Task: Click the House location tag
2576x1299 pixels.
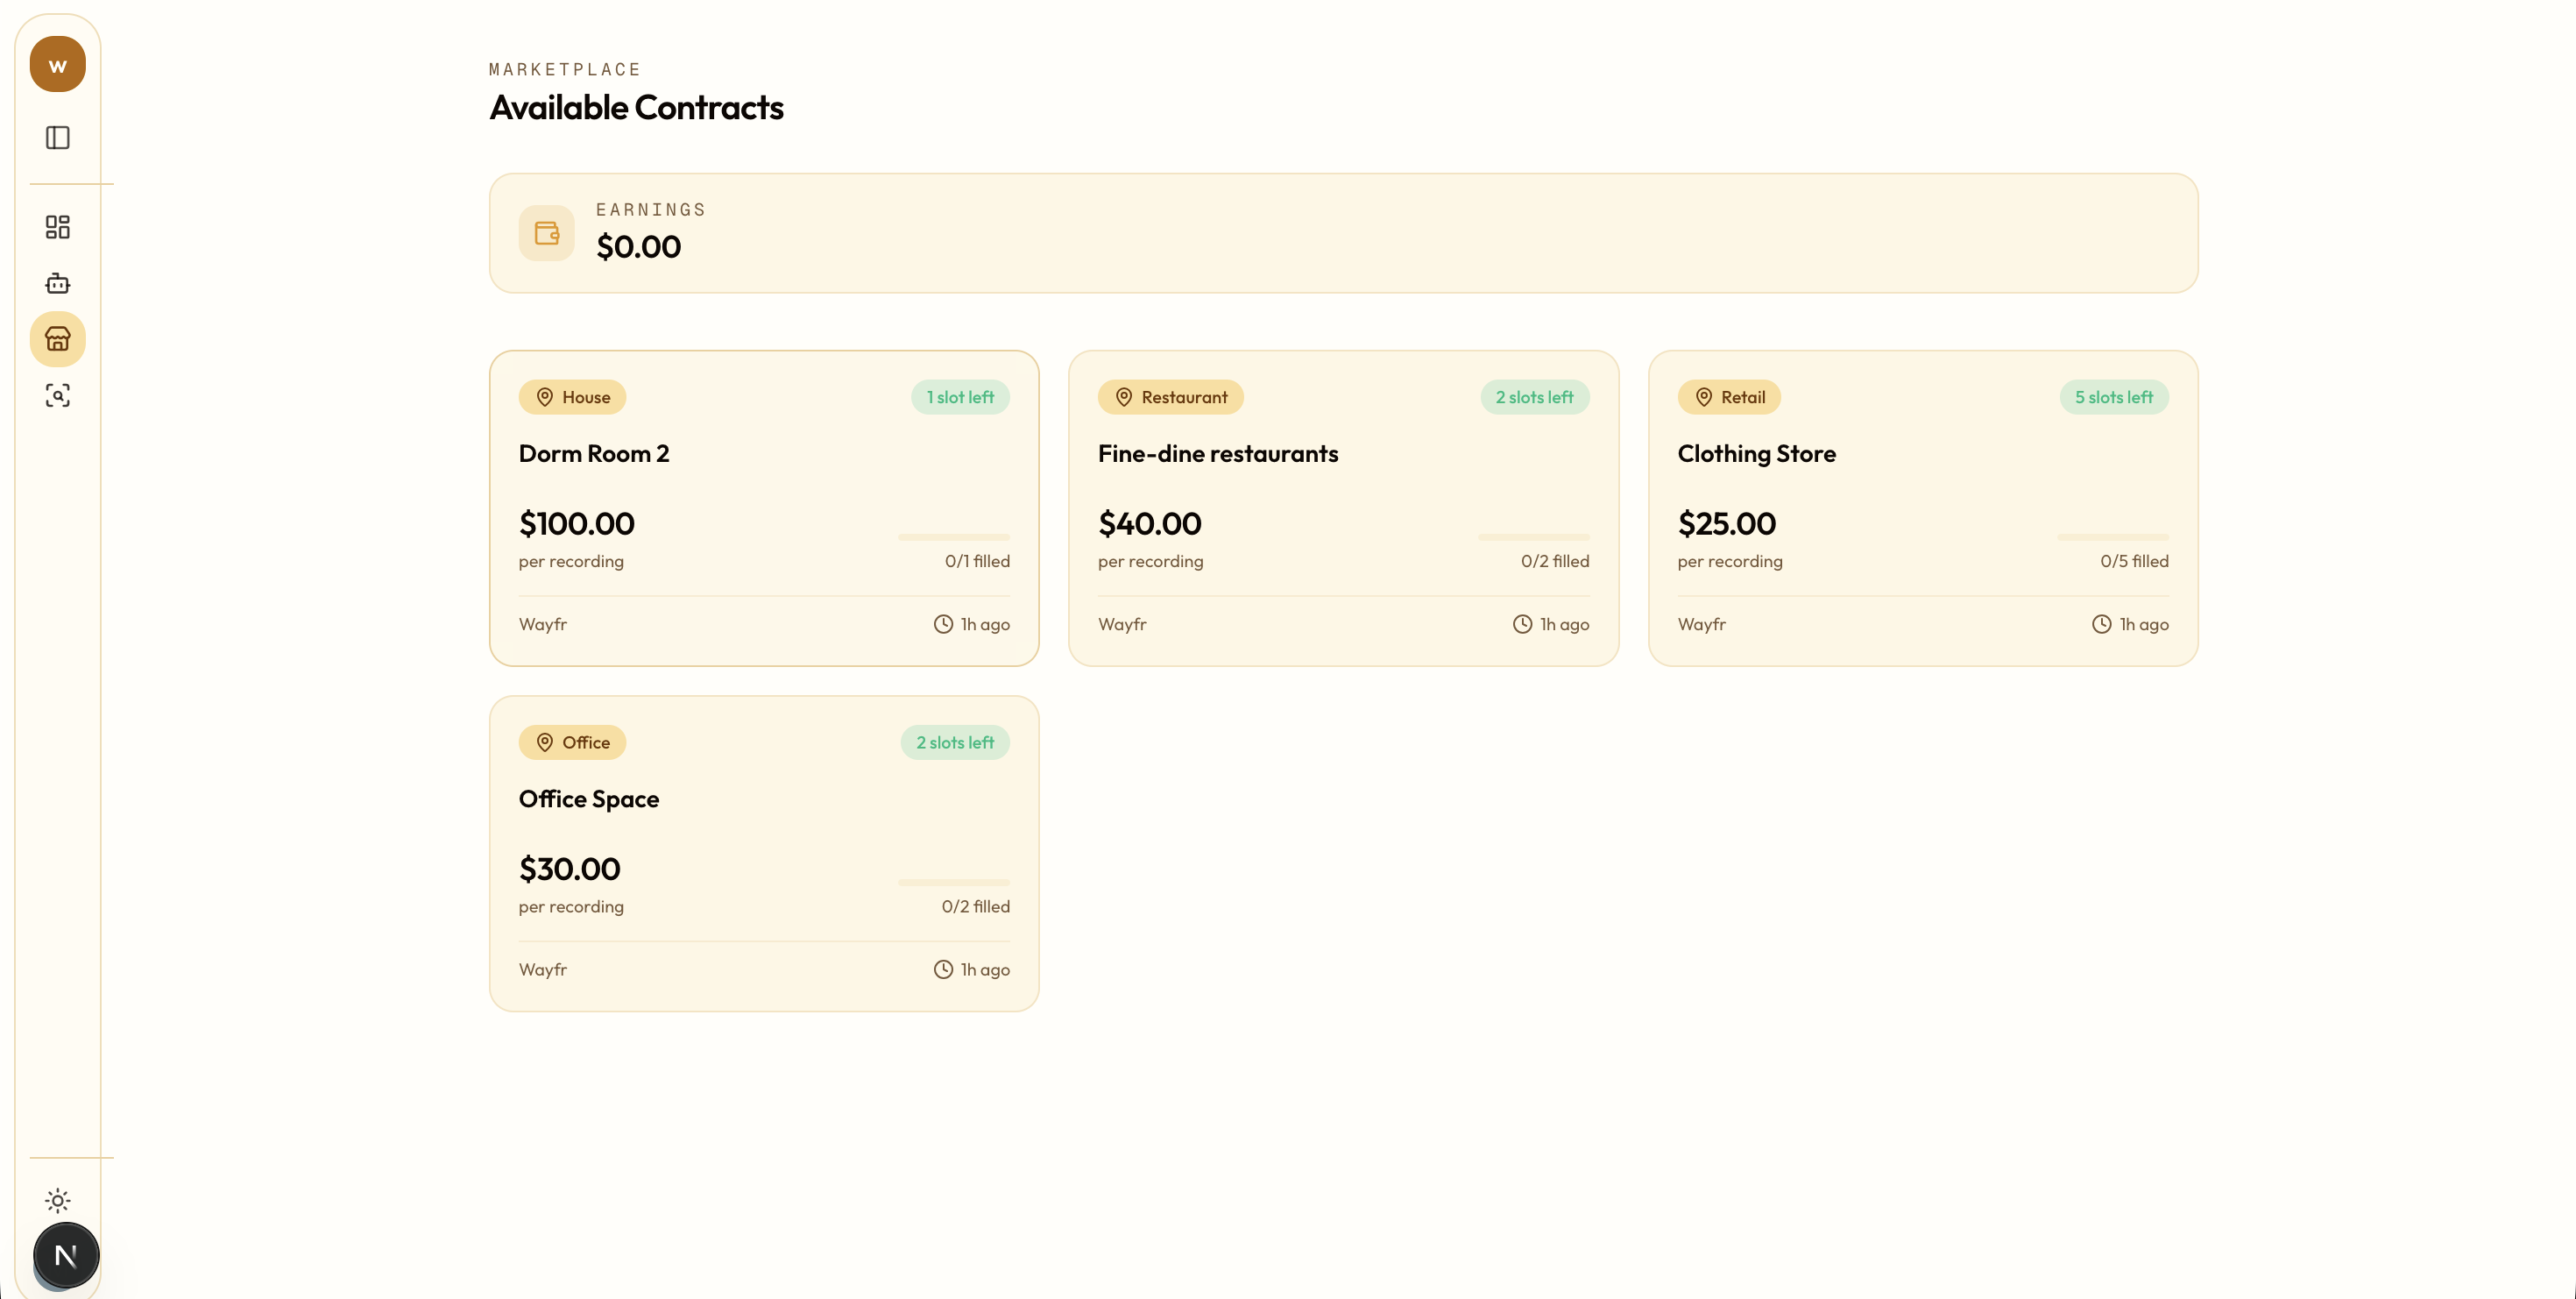Action: click(x=572, y=397)
